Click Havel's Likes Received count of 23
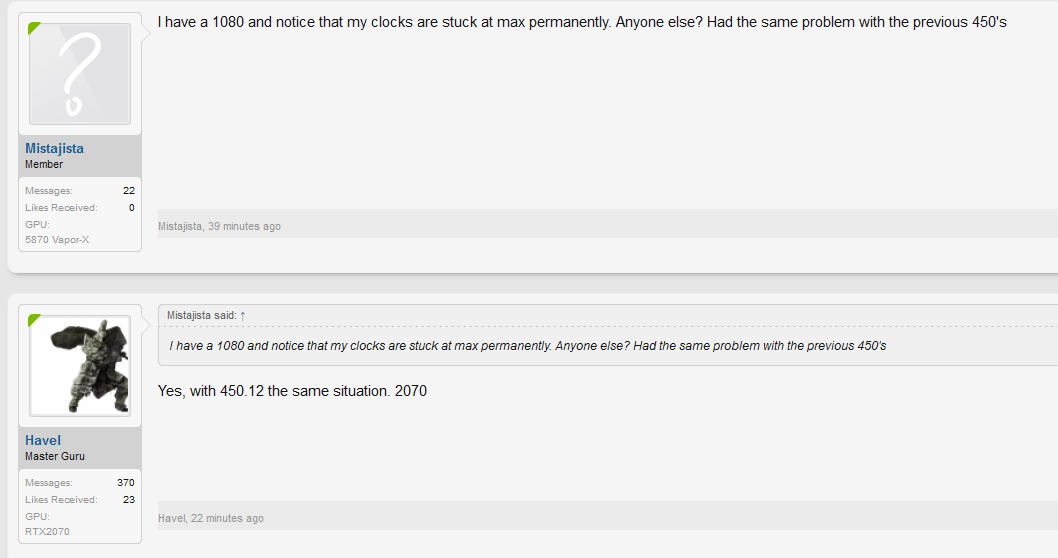 click(128, 499)
